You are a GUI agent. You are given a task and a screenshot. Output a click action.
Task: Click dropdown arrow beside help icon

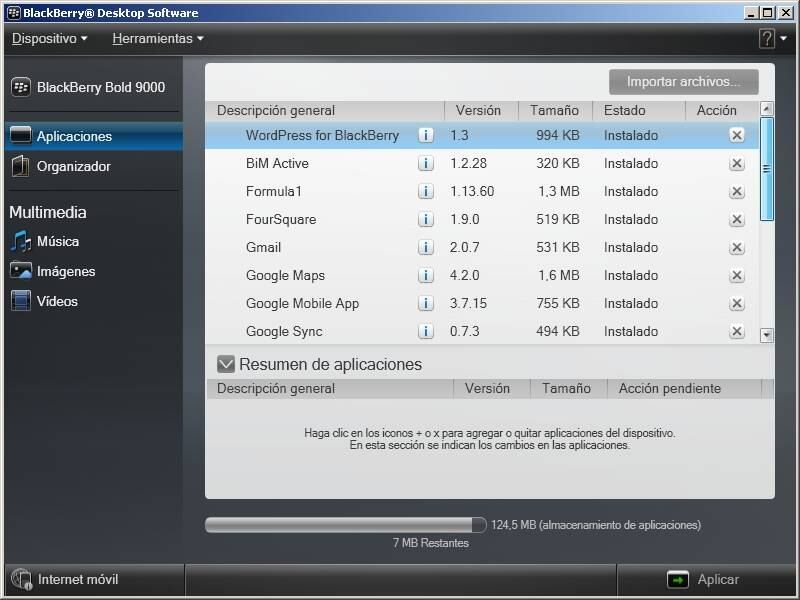pyautogui.click(x=782, y=39)
